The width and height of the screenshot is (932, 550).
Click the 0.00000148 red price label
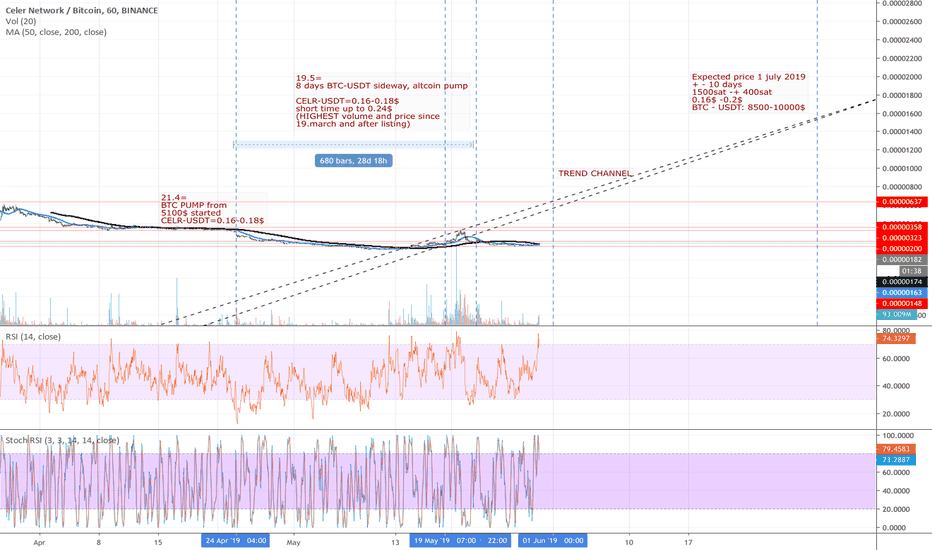[x=902, y=303]
